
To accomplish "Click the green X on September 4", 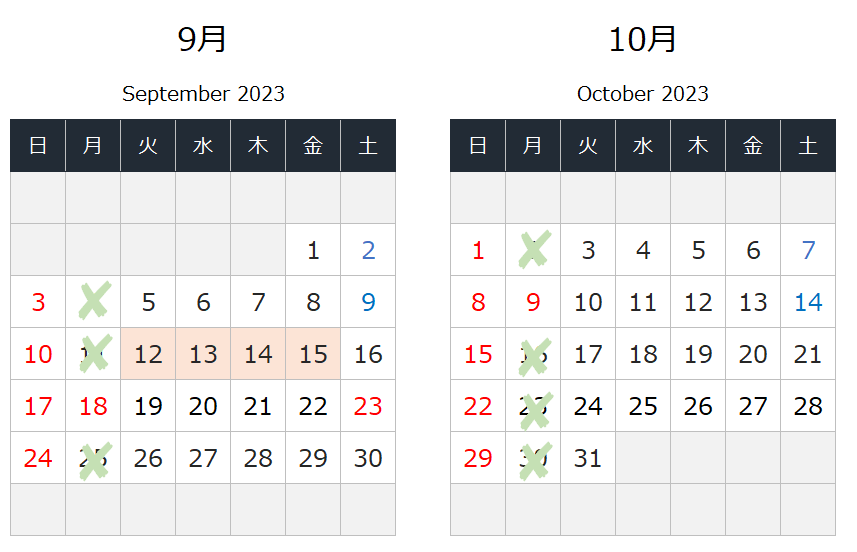I will click(x=95, y=300).
